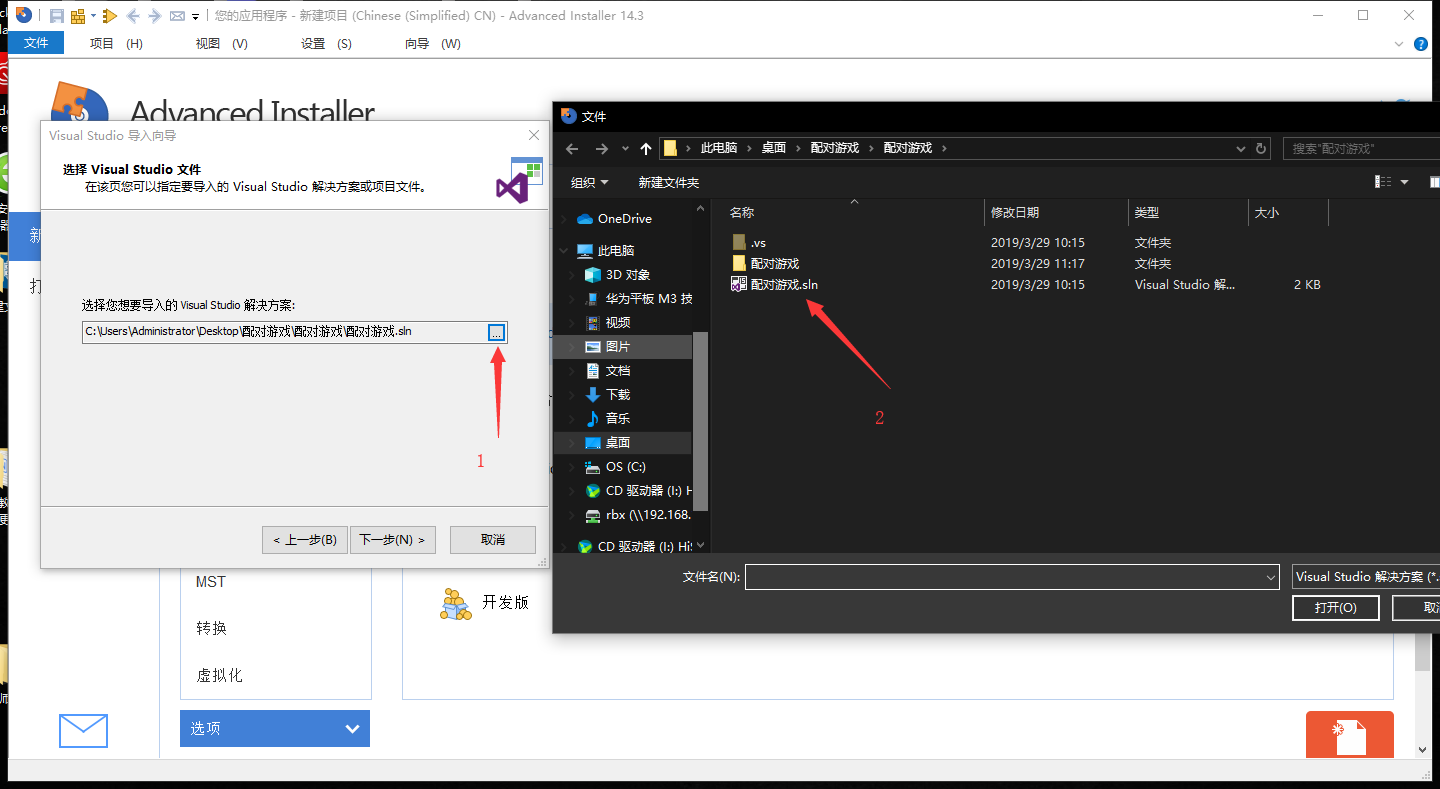Collapse the 此电脑 tree node

point(564,250)
